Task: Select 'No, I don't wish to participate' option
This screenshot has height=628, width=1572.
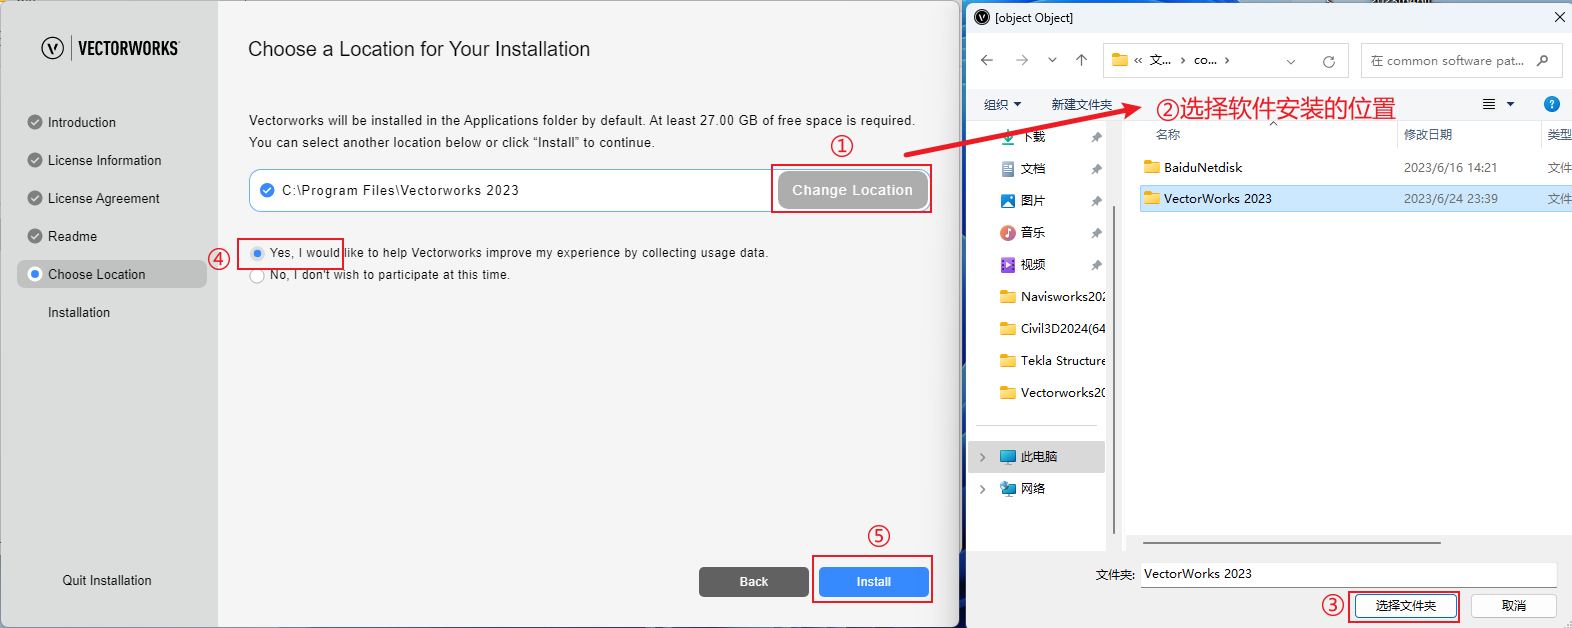Action: coord(257,275)
